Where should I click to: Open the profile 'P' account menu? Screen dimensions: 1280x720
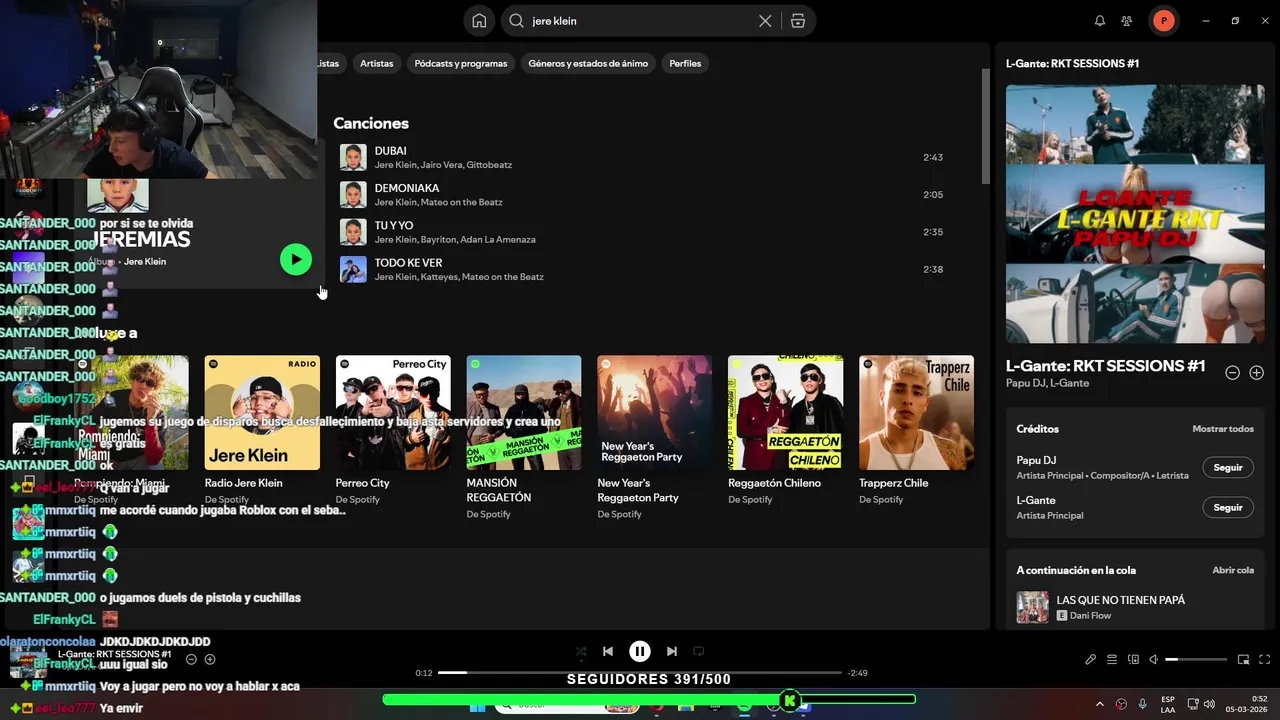pyautogui.click(x=1163, y=21)
